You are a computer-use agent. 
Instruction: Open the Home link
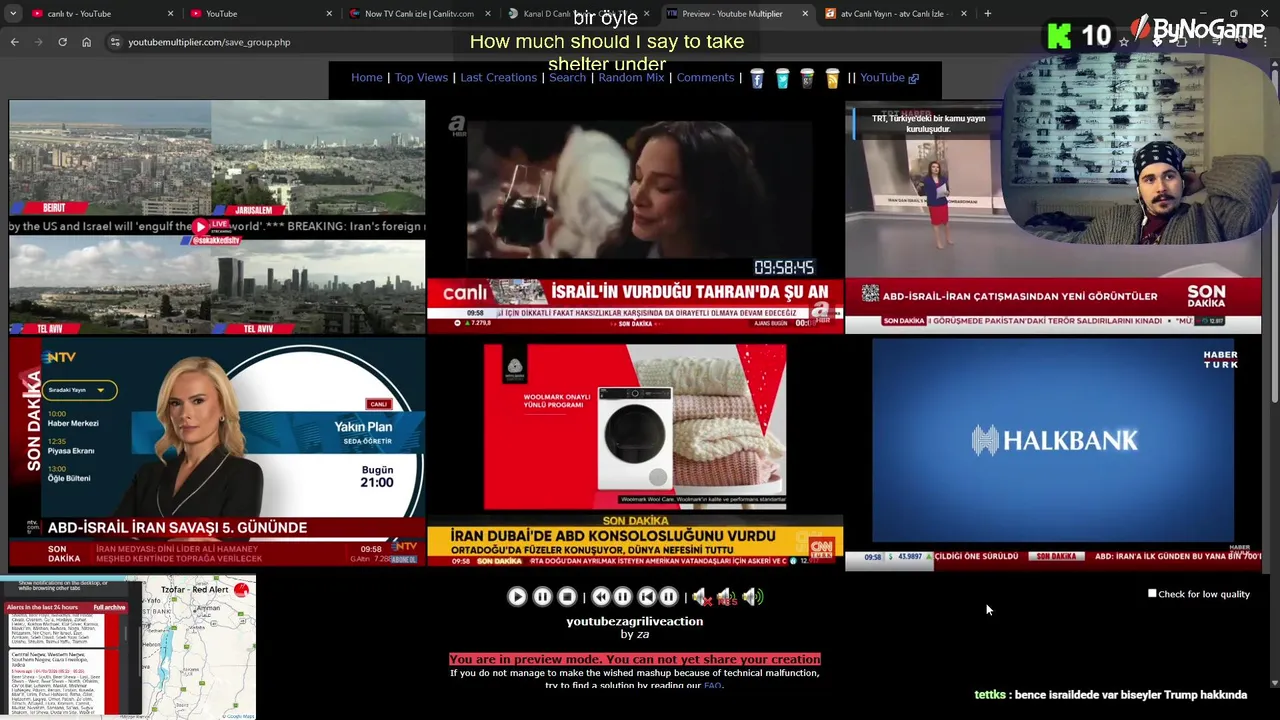367,78
